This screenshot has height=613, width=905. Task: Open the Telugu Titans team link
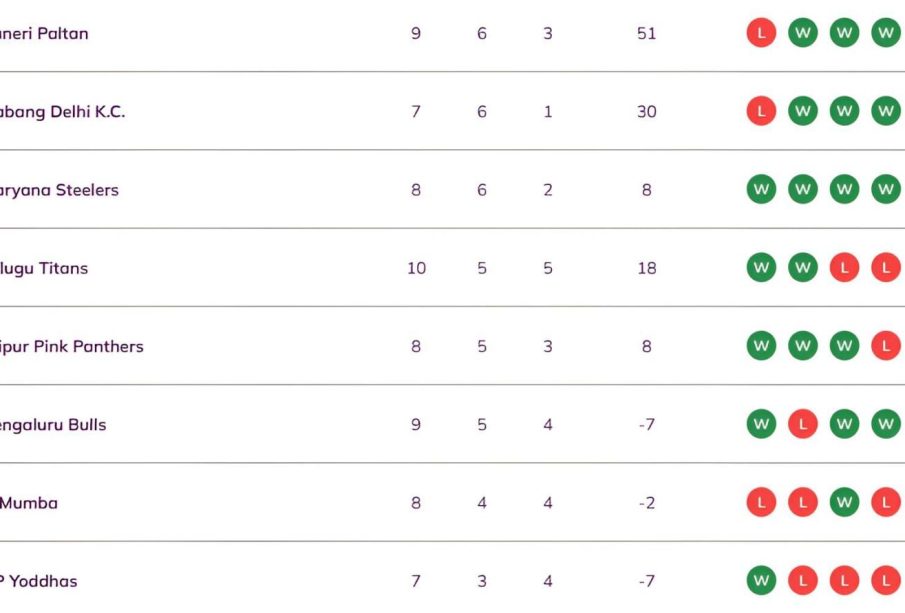coord(44,267)
